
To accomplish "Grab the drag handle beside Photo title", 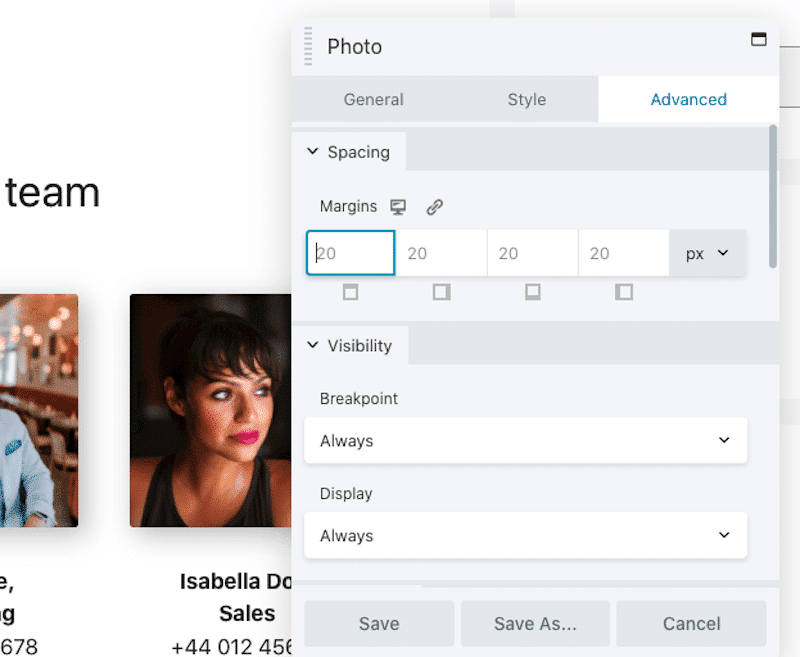I will (x=308, y=47).
